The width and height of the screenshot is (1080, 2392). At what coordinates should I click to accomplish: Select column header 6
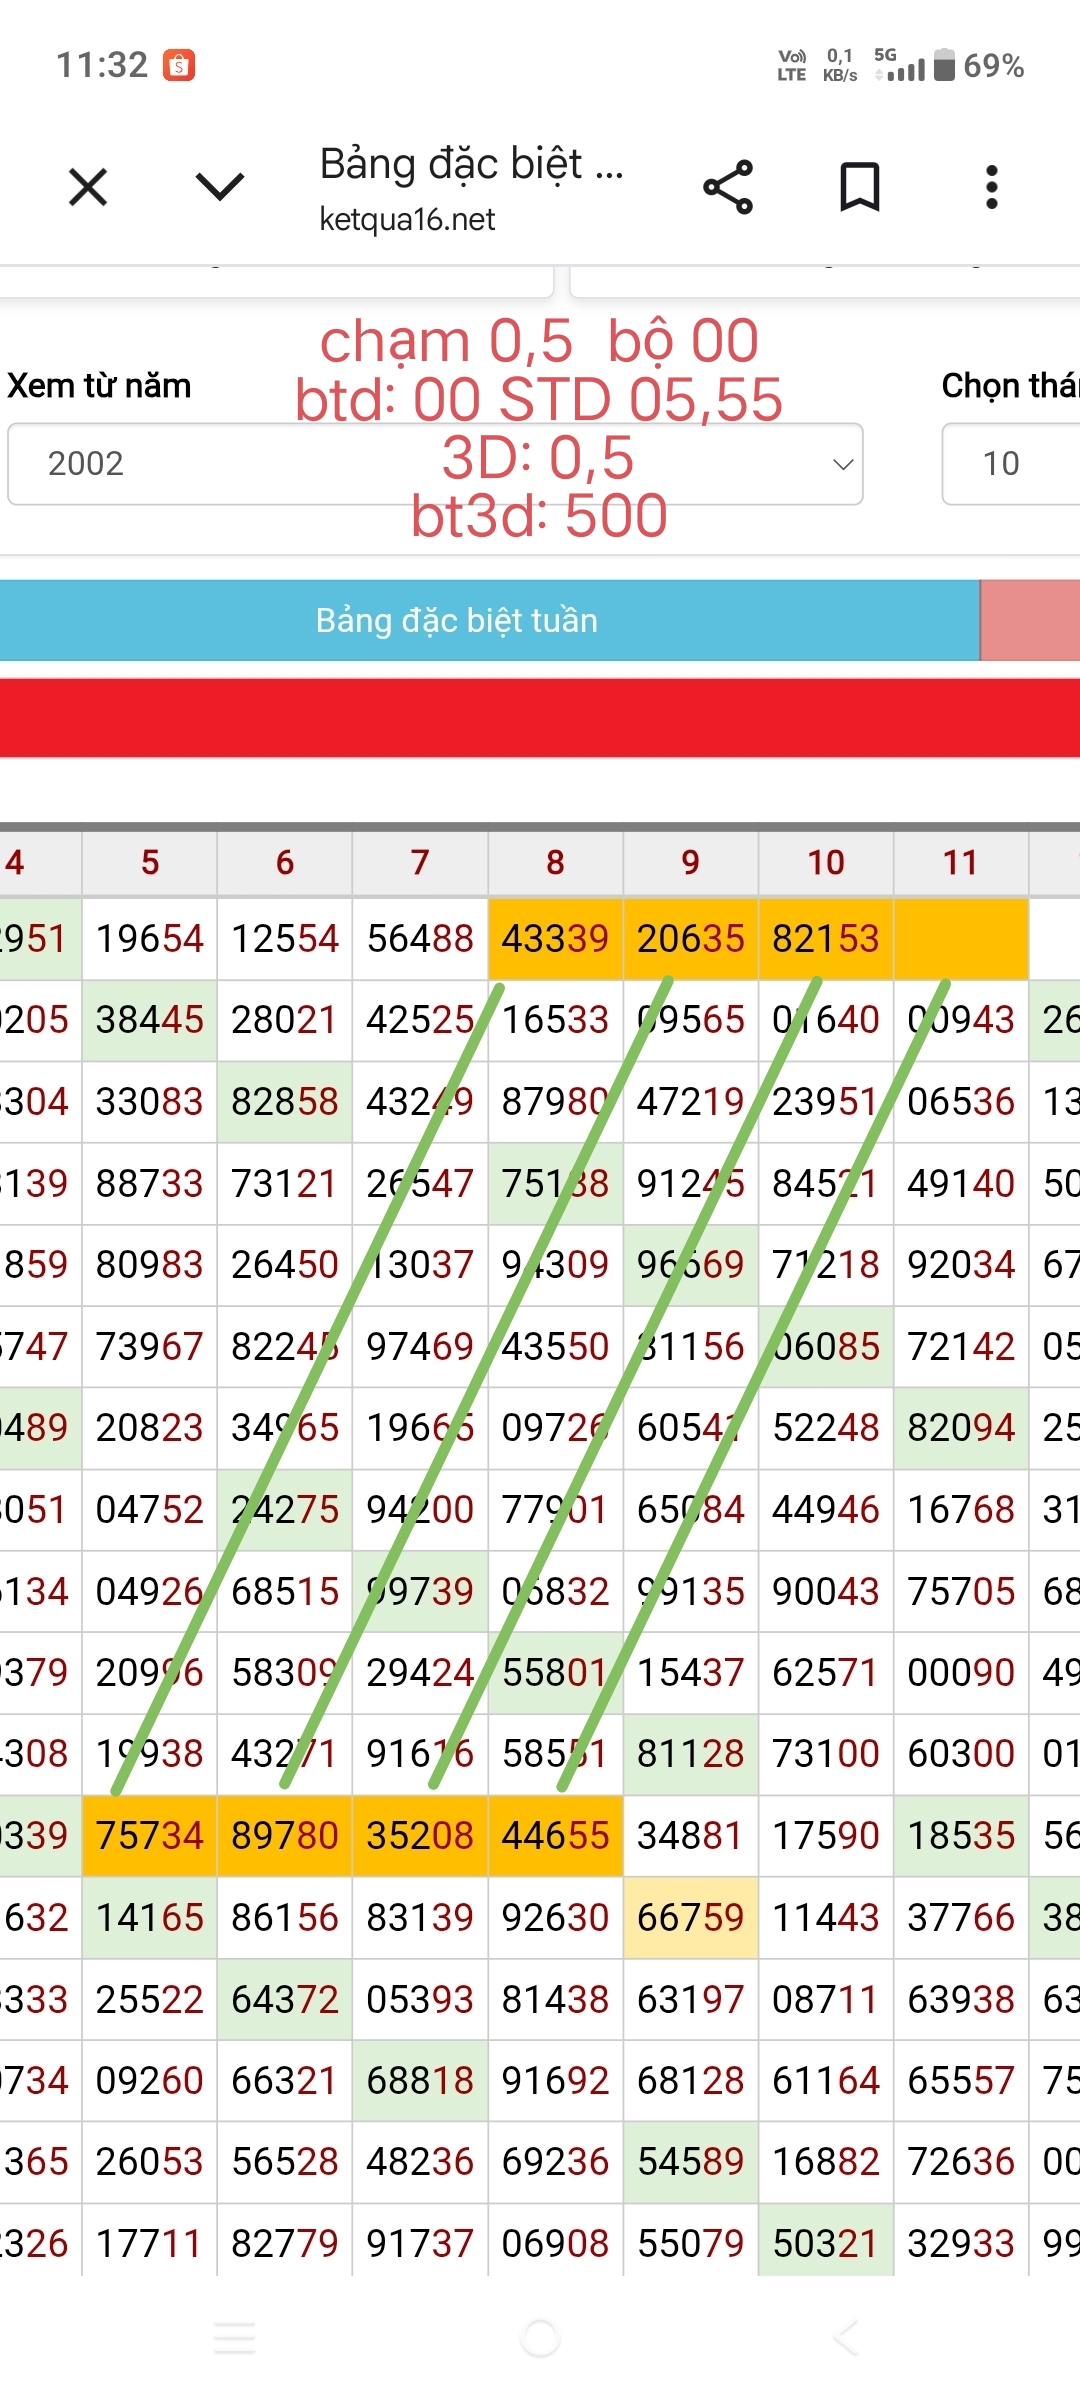click(285, 862)
